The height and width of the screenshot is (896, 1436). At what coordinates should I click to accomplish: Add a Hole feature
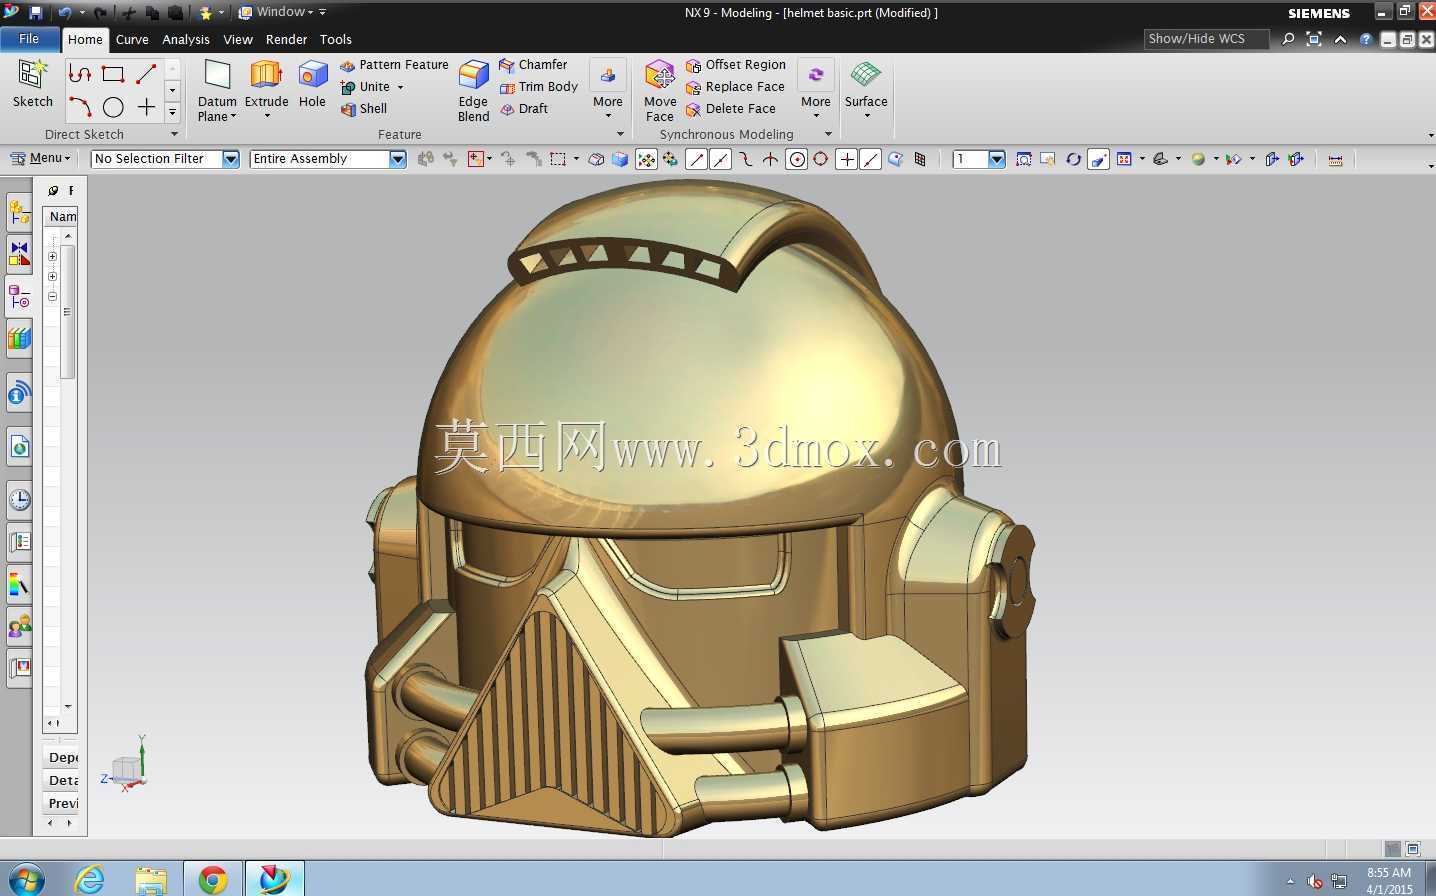312,84
